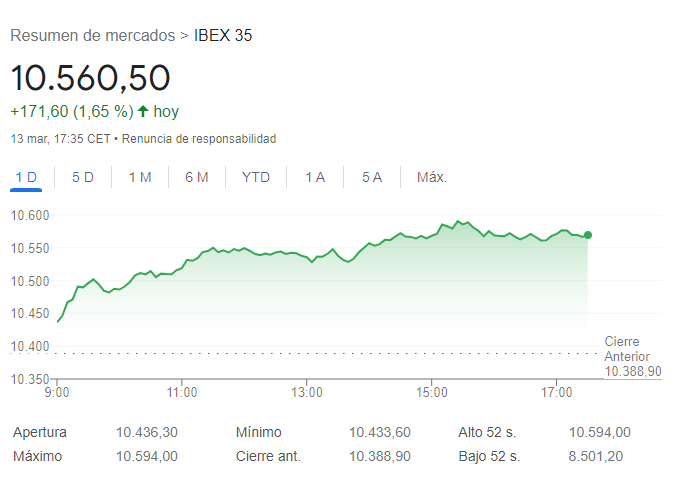Click the IBEX 35 breadcrumb title

(223, 36)
